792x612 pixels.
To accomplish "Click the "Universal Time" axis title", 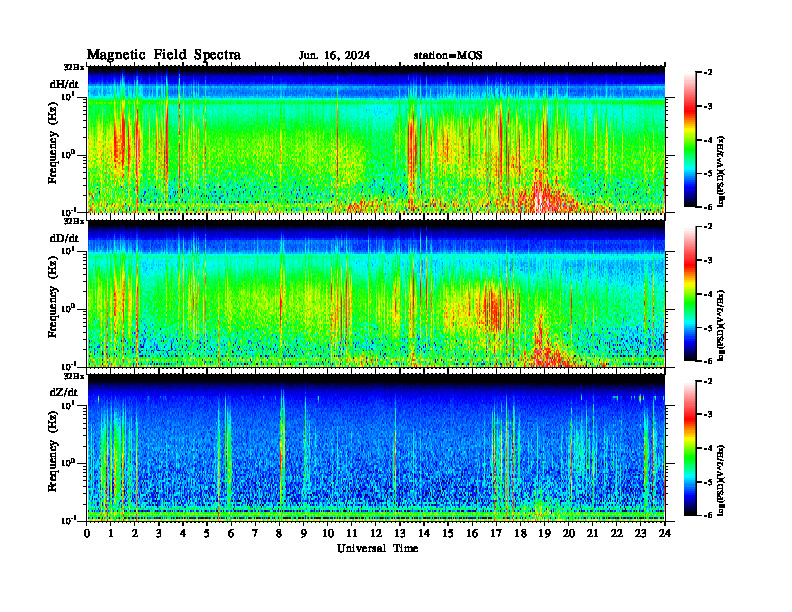I will (377, 548).
